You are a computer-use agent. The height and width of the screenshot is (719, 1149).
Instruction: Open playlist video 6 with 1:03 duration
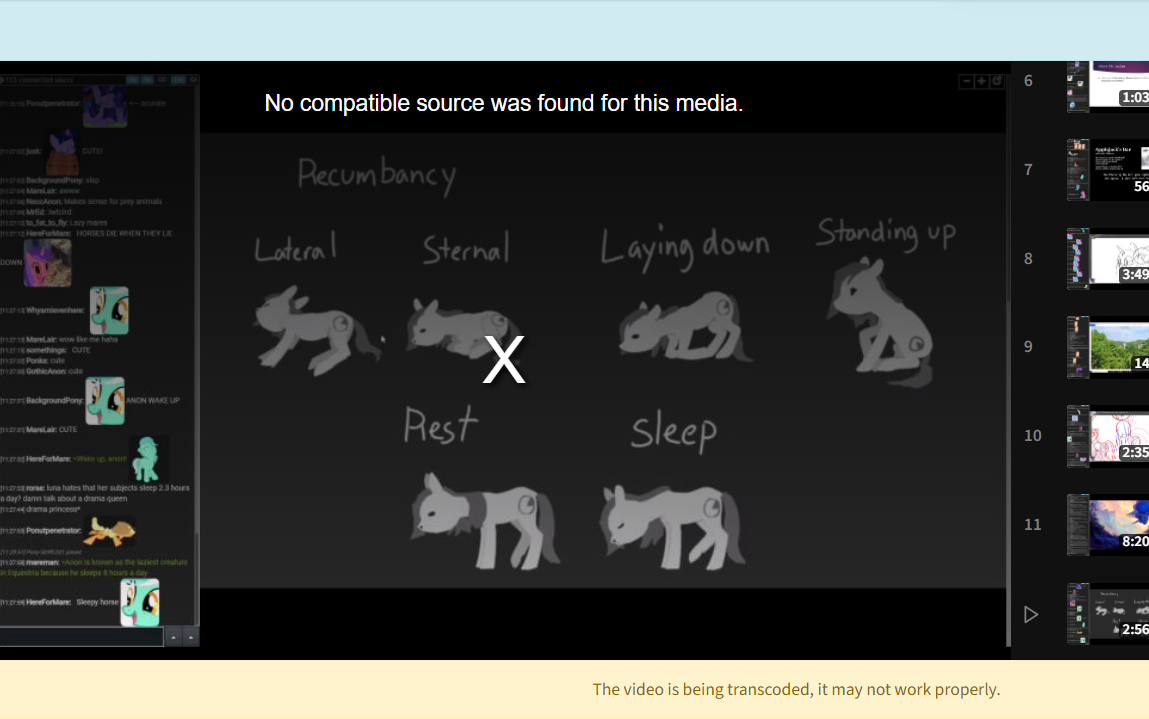click(1108, 85)
